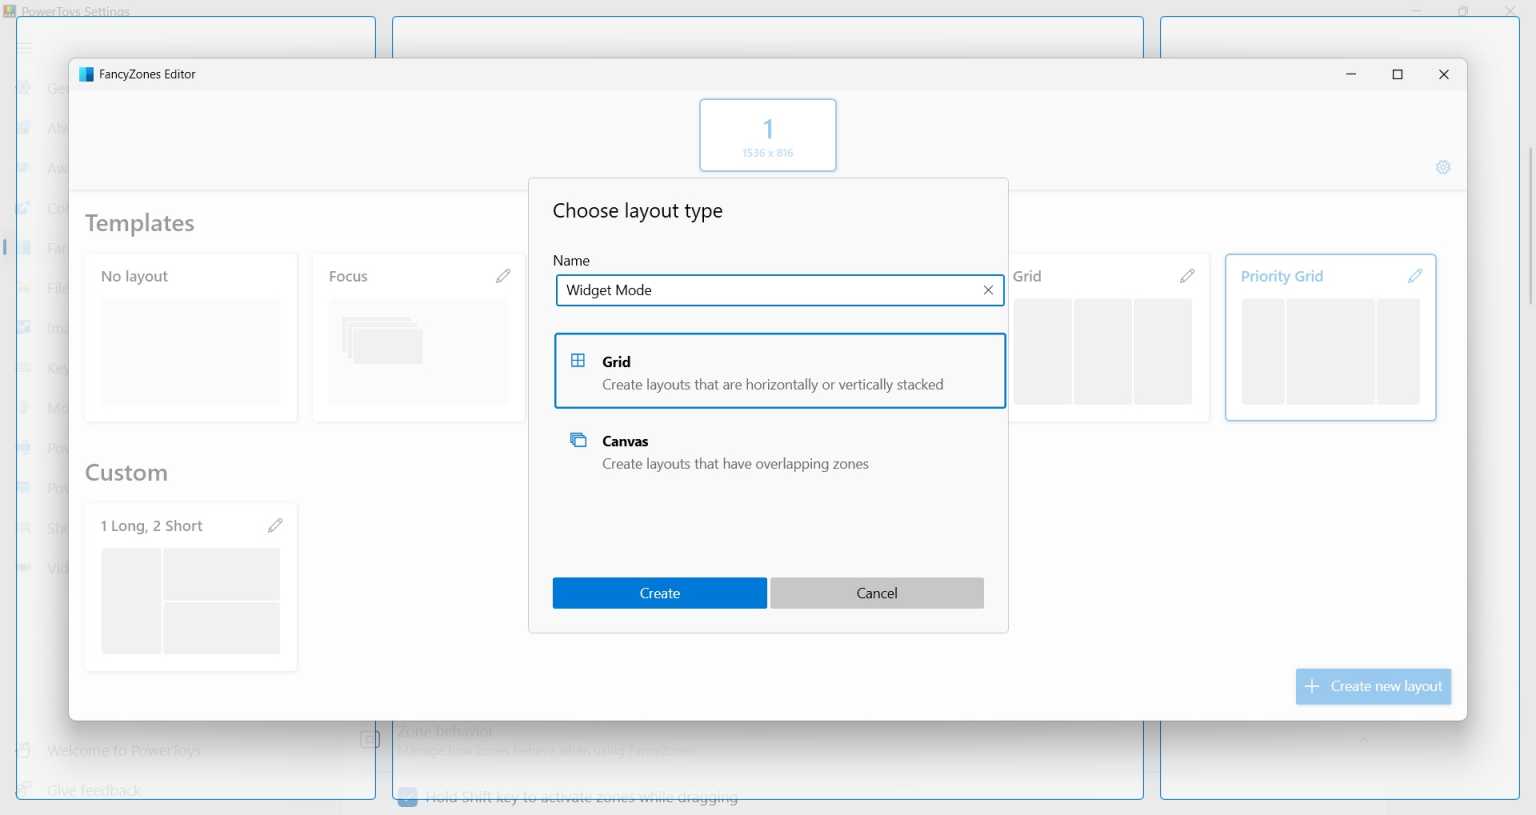This screenshot has height=815, width=1536.
Task: Enable 'Hold Shift key to activate zones' checkbox
Action: (406, 797)
